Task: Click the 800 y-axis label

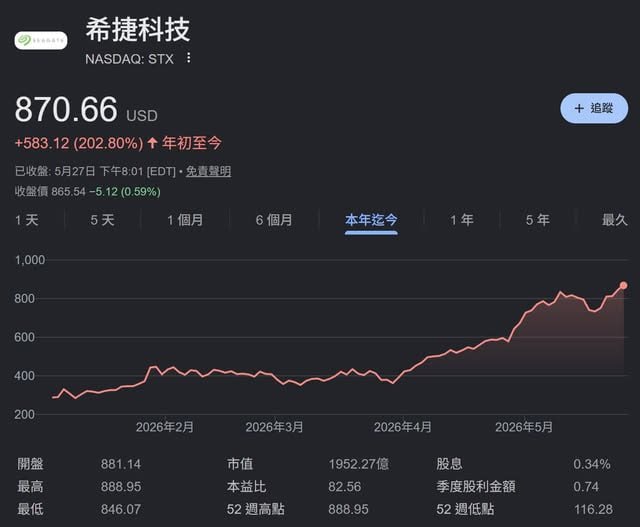Action: 24,299
